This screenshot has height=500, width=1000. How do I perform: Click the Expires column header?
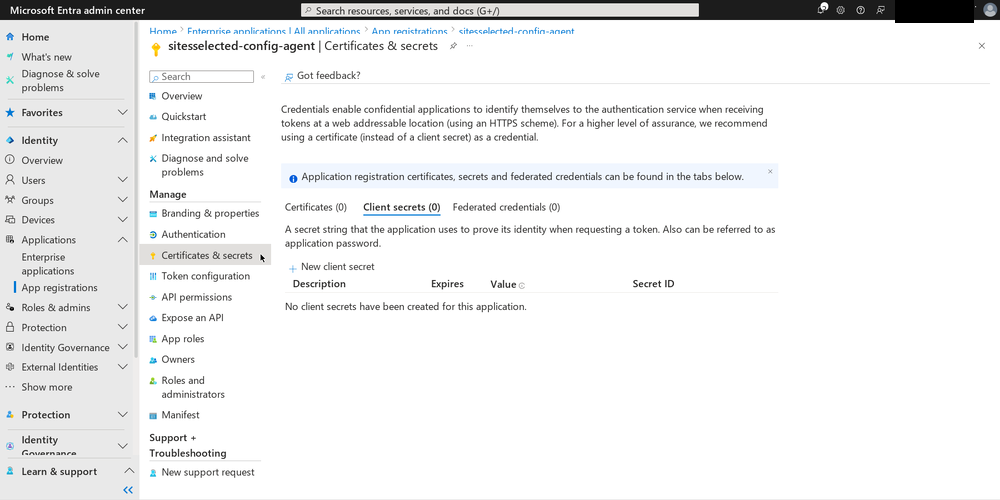447,284
